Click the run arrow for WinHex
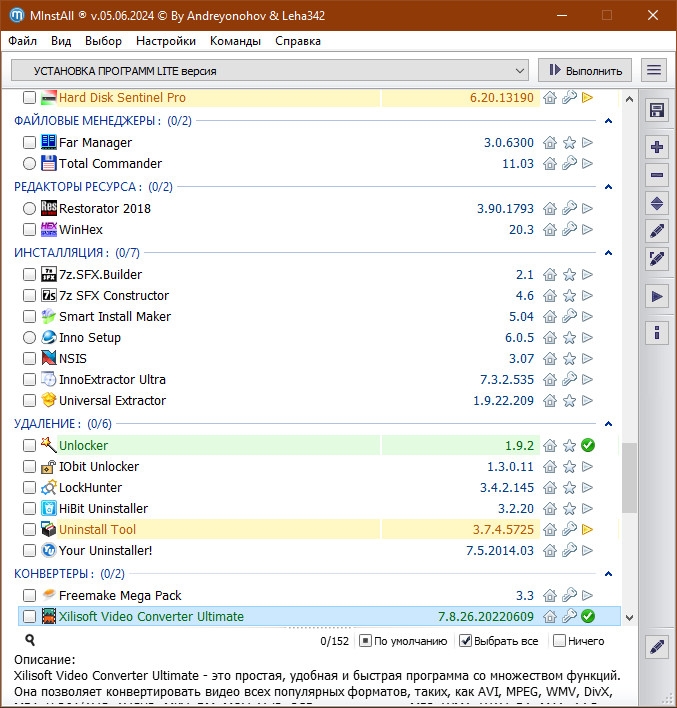This screenshot has width=677, height=708. click(587, 230)
